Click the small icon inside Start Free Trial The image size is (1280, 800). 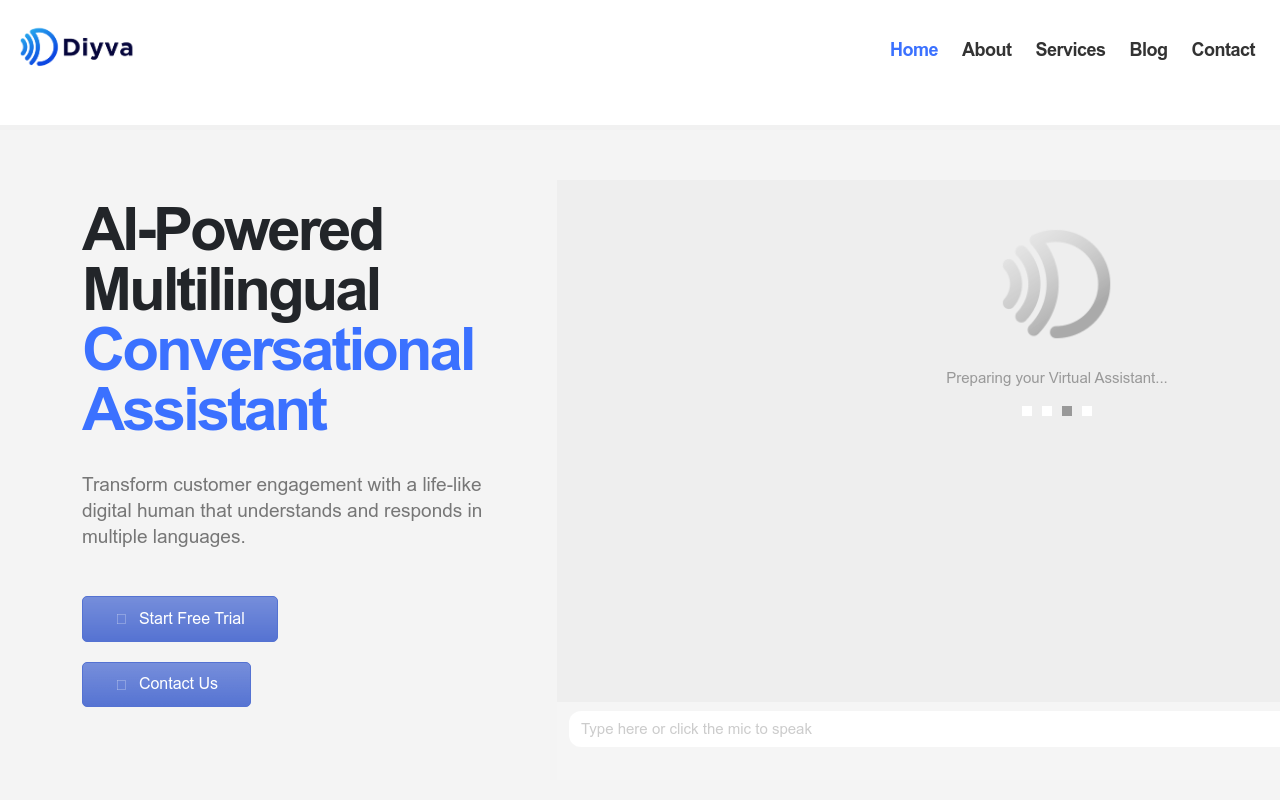pos(122,619)
